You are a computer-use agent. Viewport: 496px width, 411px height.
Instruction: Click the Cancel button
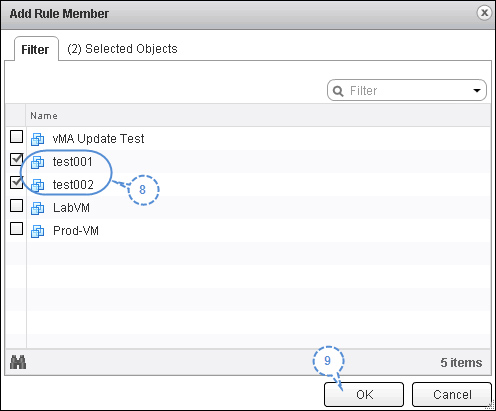click(x=452, y=395)
